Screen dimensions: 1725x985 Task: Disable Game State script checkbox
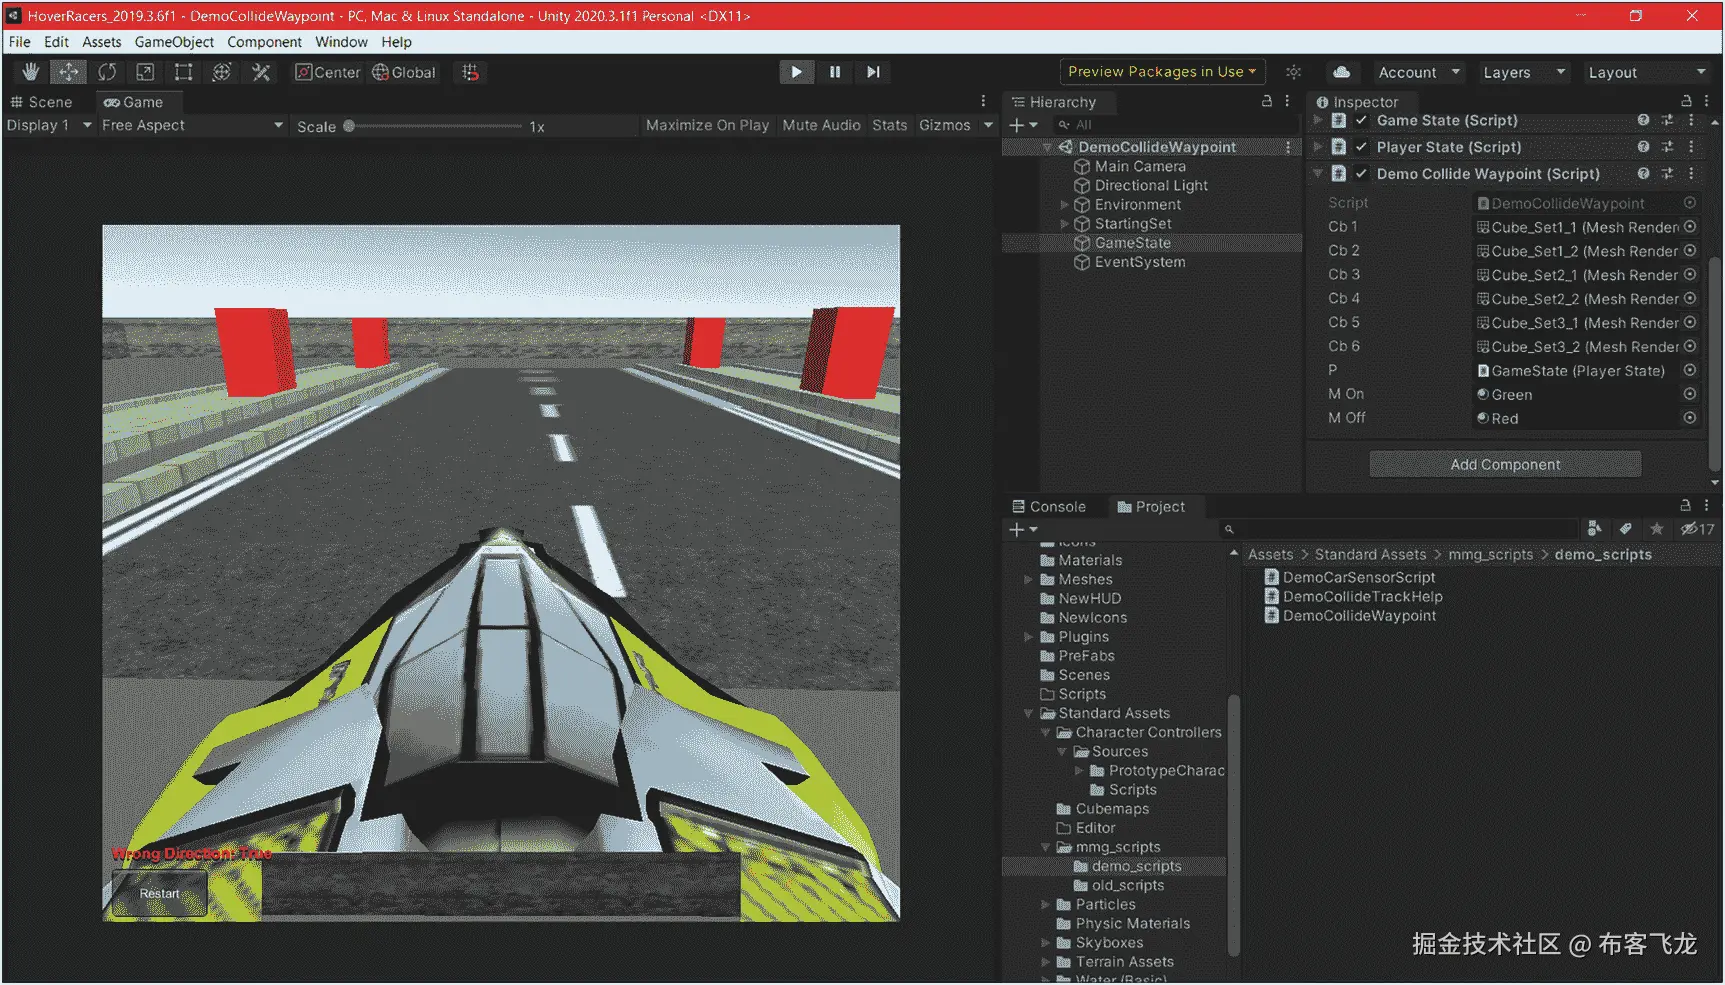point(1361,120)
